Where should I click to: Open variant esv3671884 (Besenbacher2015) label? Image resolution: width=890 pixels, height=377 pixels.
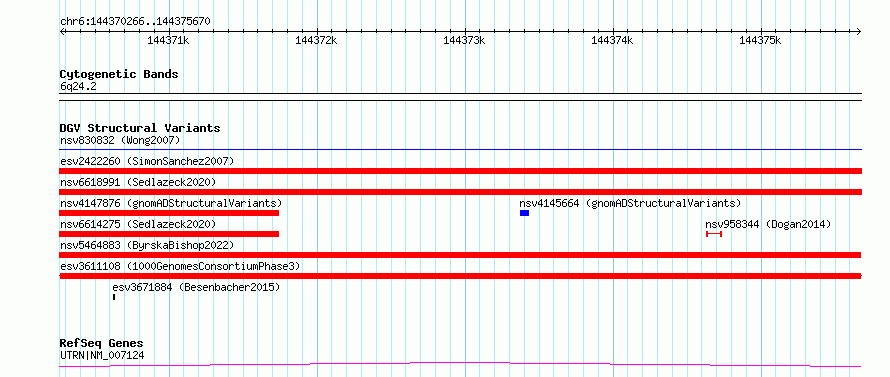(x=196, y=287)
